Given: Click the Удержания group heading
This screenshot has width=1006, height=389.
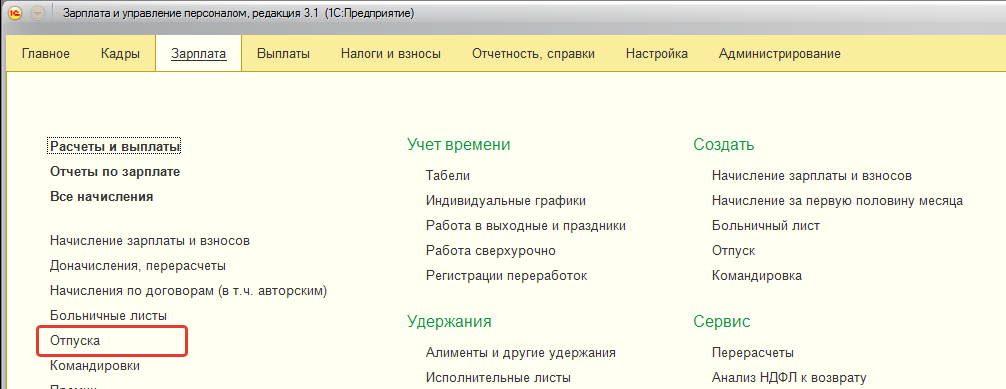Looking at the screenshot, I should point(449,322).
